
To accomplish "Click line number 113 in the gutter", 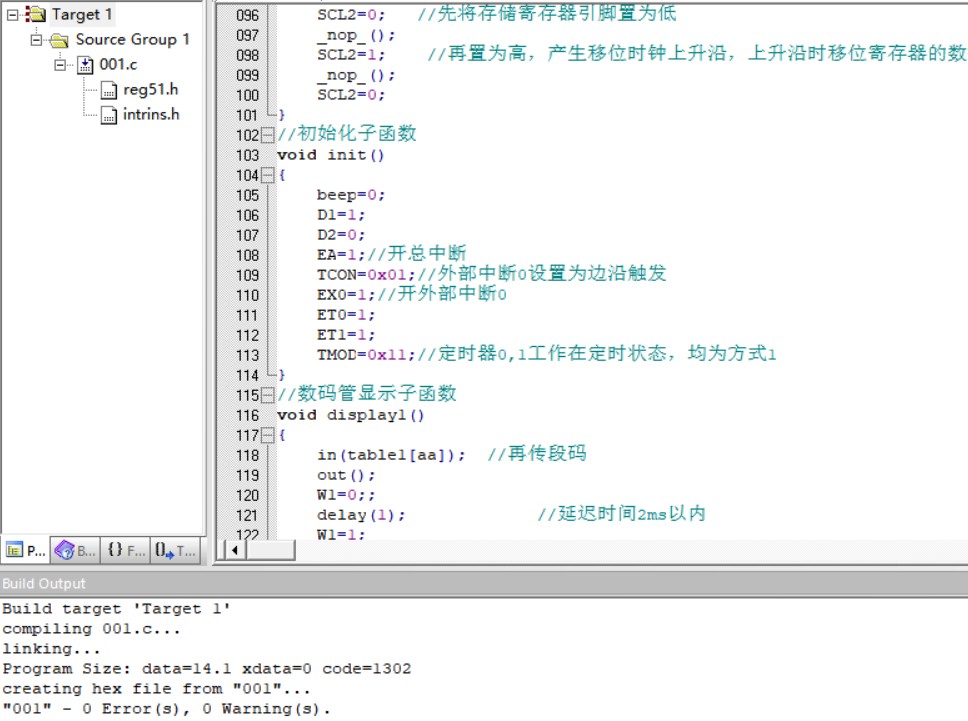I will click(x=247, y=356).
